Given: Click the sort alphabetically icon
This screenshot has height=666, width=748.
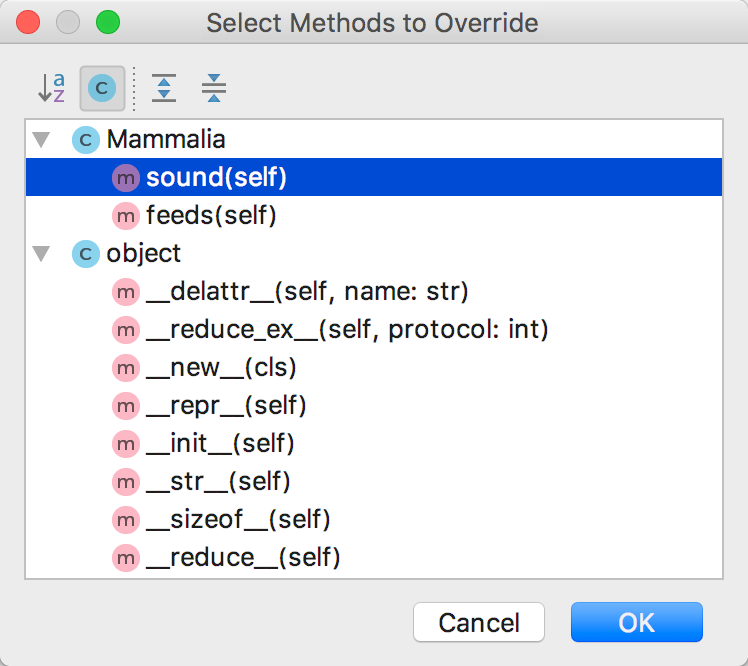Looking at the screenshot, I should [x=51, y=88].
